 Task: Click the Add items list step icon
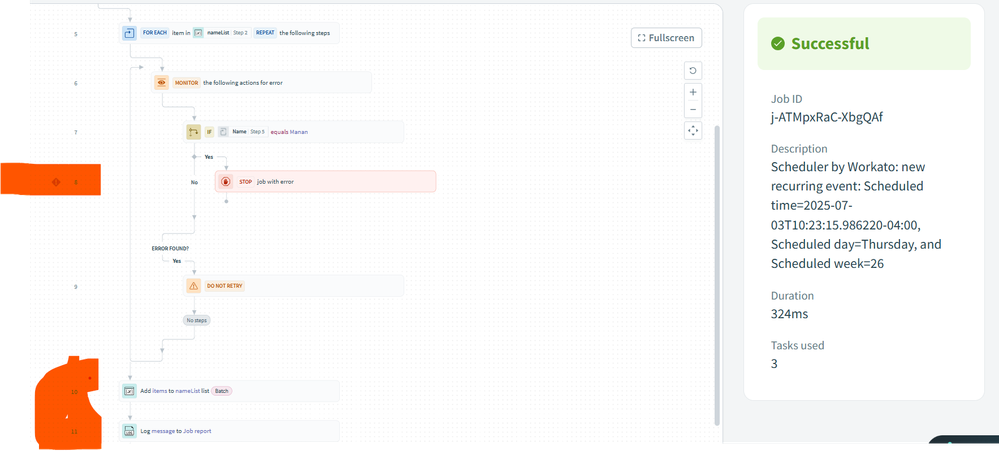tap(129, 391)
